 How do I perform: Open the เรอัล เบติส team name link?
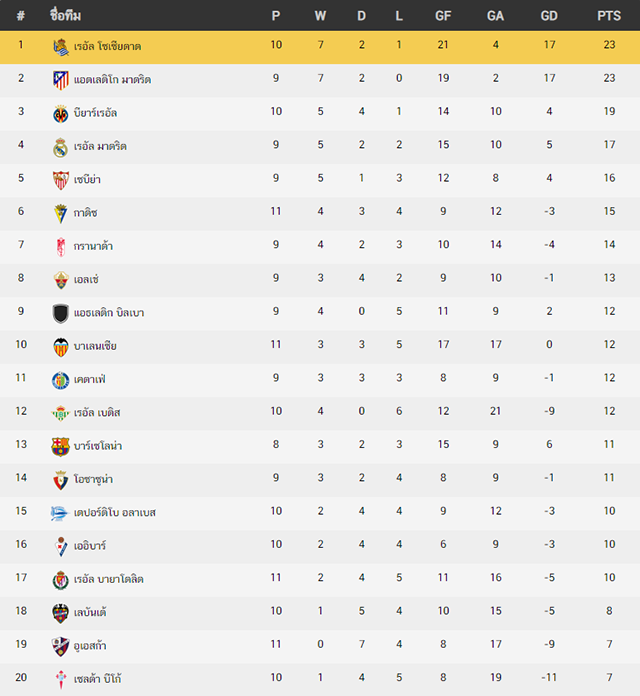click(97, 412)
